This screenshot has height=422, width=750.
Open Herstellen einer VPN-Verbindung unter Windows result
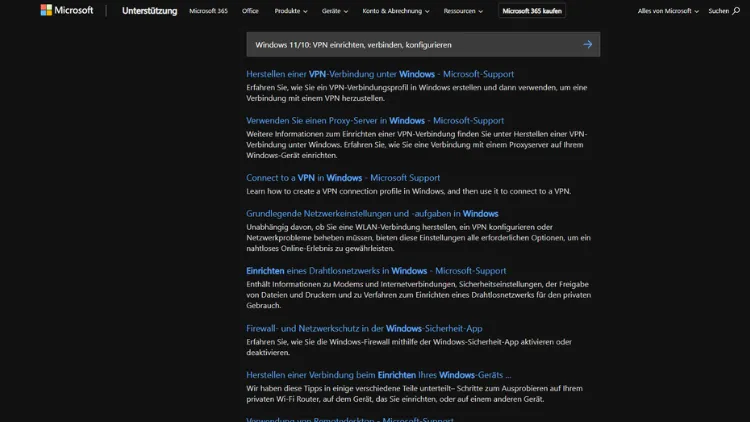380,74
